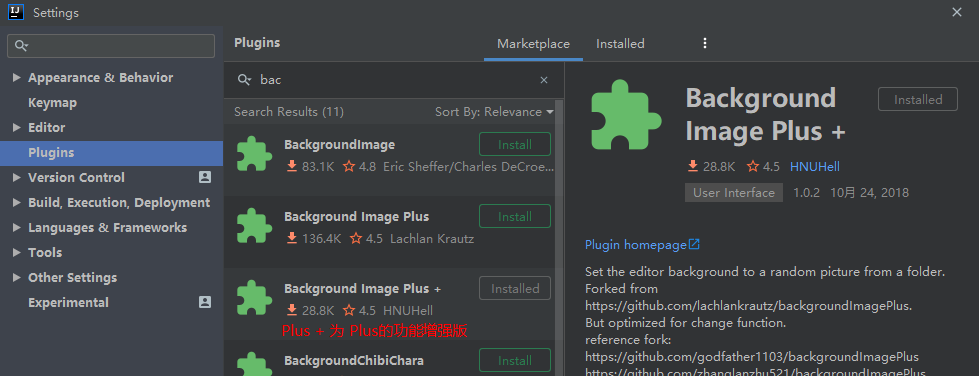Expand Languages & Frameworks node
The width and height of the screenshot is (979, 376).
point(17,227)
